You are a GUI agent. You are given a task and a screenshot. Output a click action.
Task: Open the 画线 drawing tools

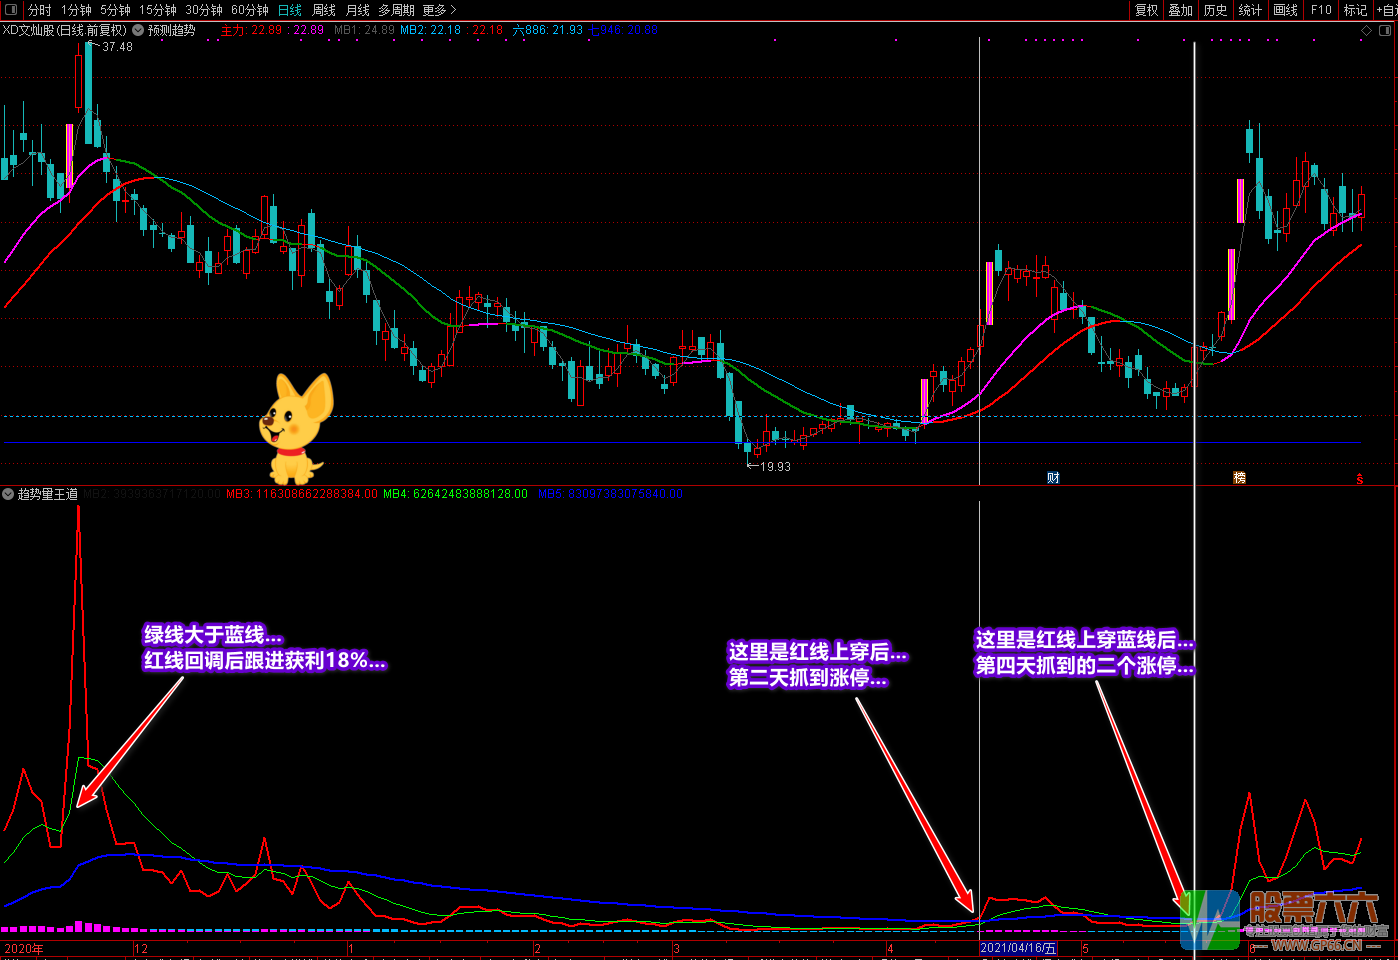[x=1285, y=10]
